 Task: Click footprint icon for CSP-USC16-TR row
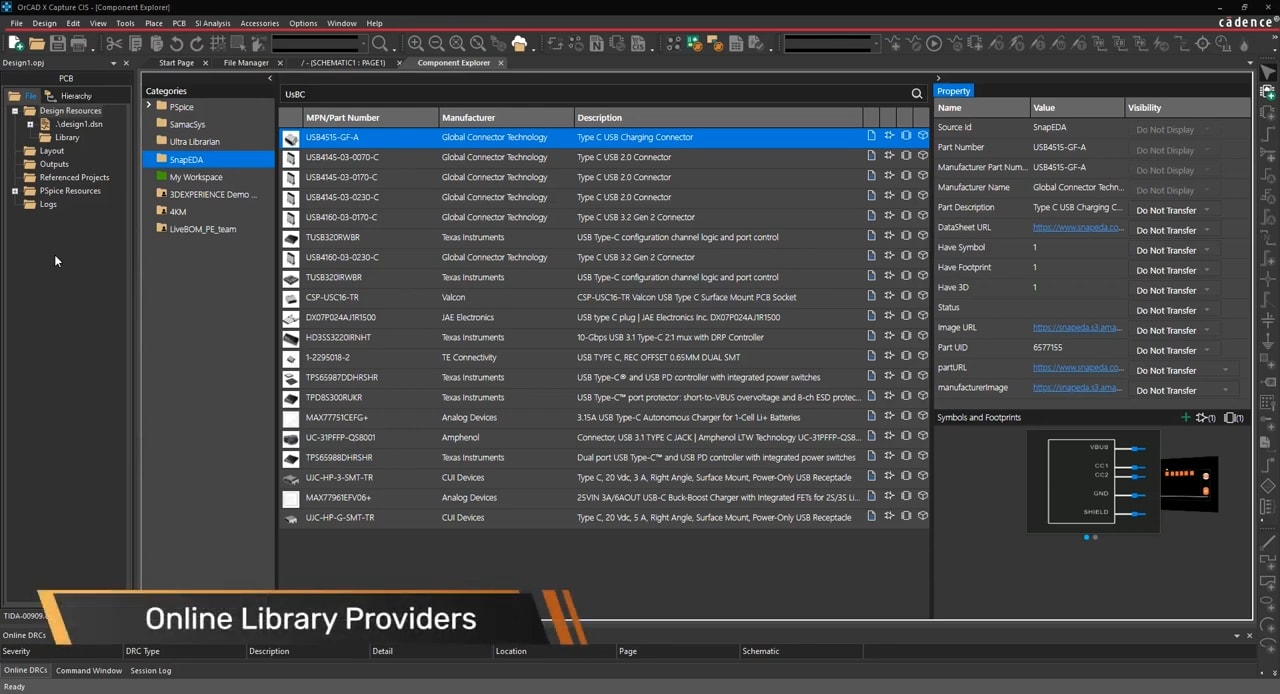(x=905, y=297)
